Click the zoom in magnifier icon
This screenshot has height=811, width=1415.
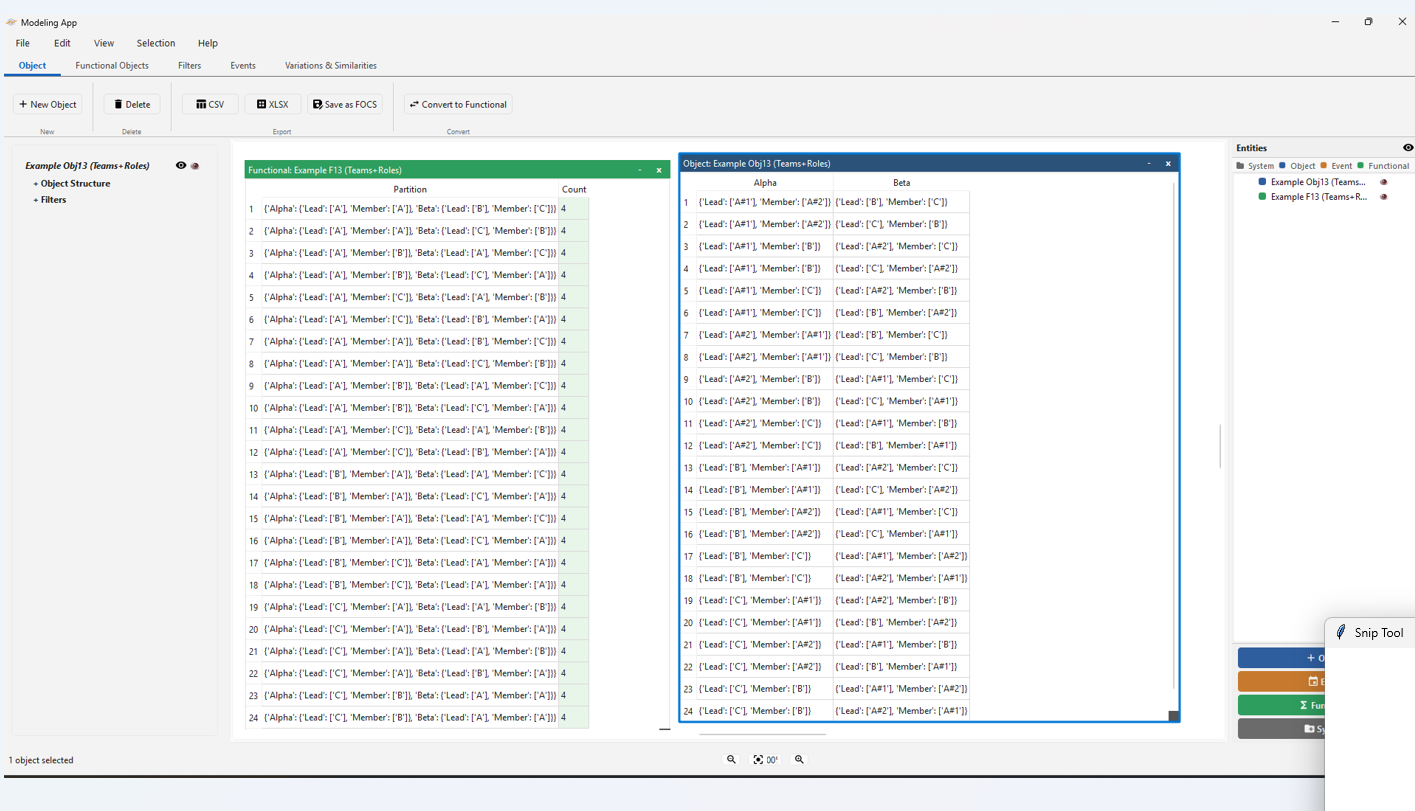click(x=799, y=760)
